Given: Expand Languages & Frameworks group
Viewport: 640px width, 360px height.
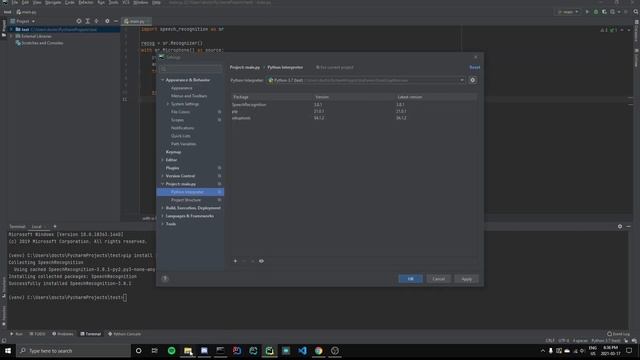Looking at the screenshot, I should pyautogui.click(x=162, y=216).
